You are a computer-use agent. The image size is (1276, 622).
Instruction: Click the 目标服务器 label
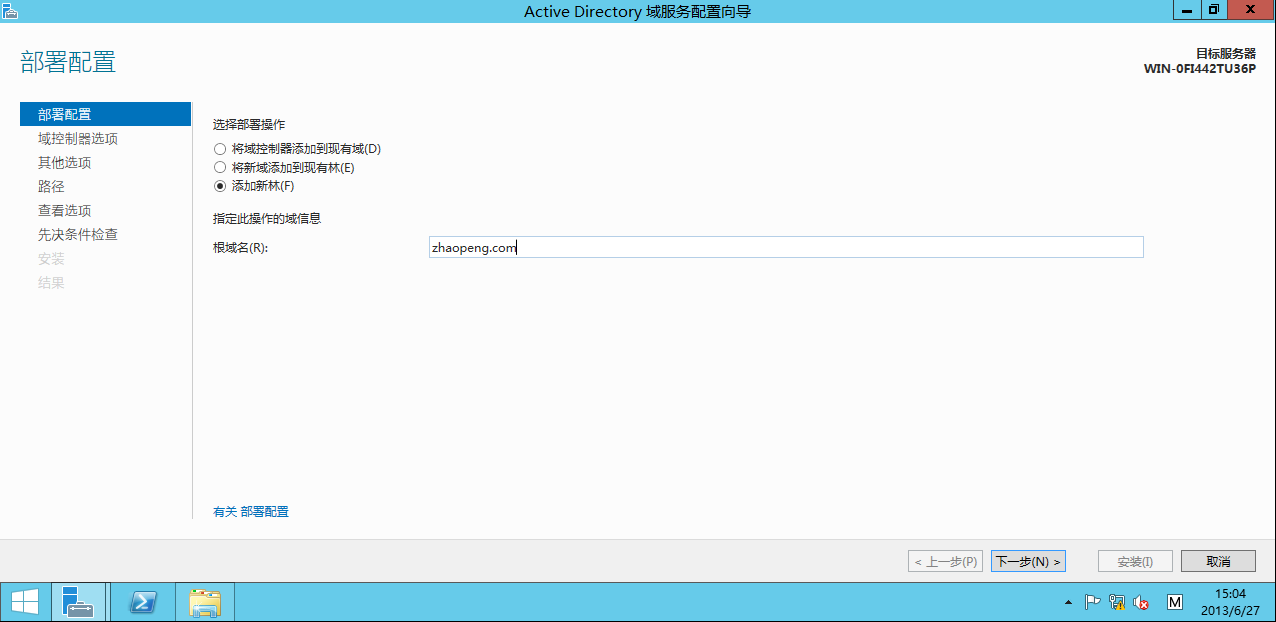1226,54
